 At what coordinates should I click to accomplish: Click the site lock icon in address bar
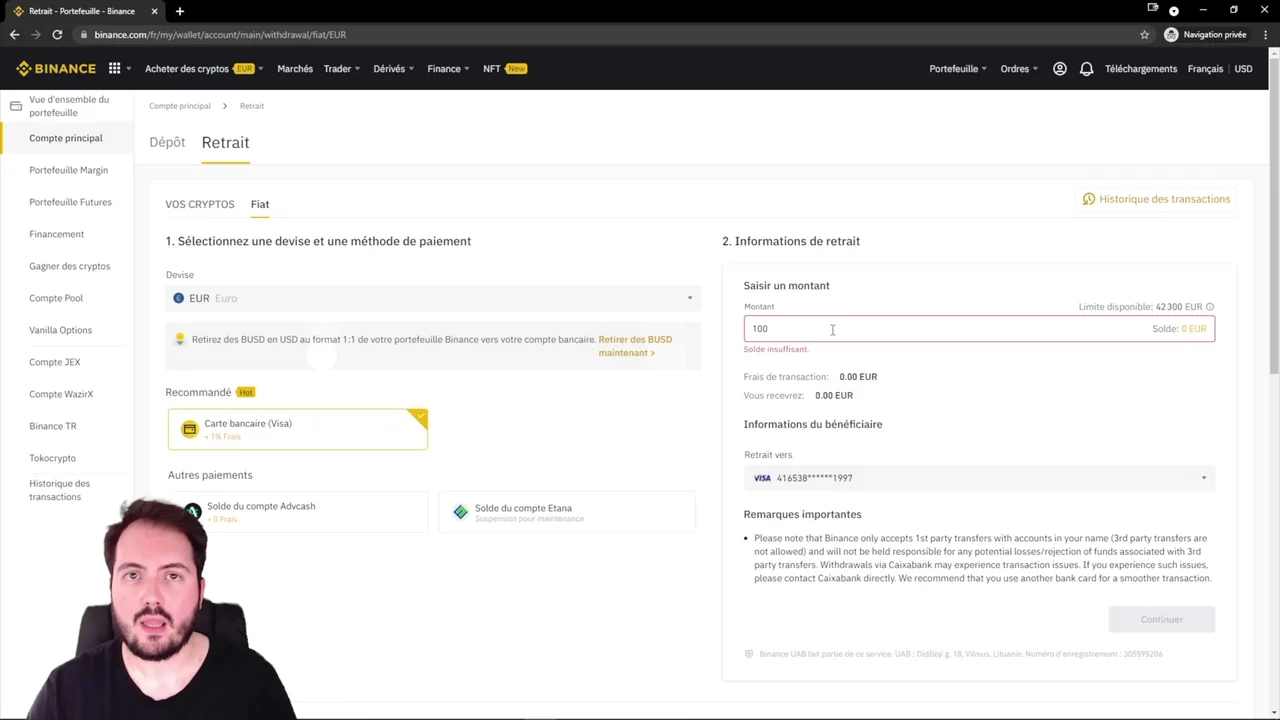pos(85,34)
